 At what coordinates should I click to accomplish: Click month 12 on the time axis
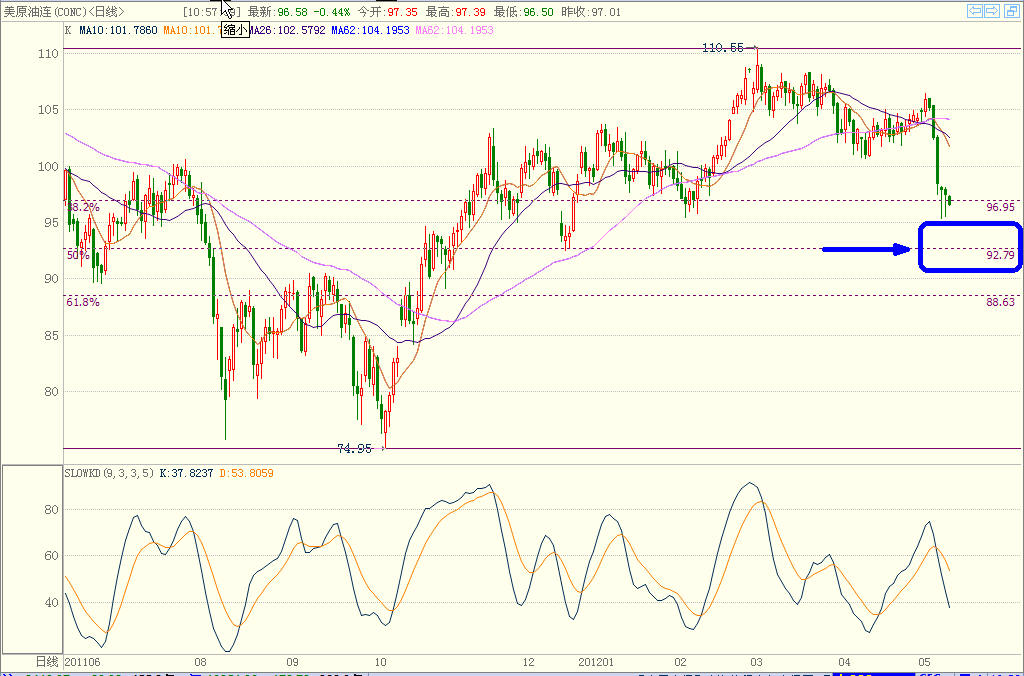pyautogui.click(x=528, y=662)
